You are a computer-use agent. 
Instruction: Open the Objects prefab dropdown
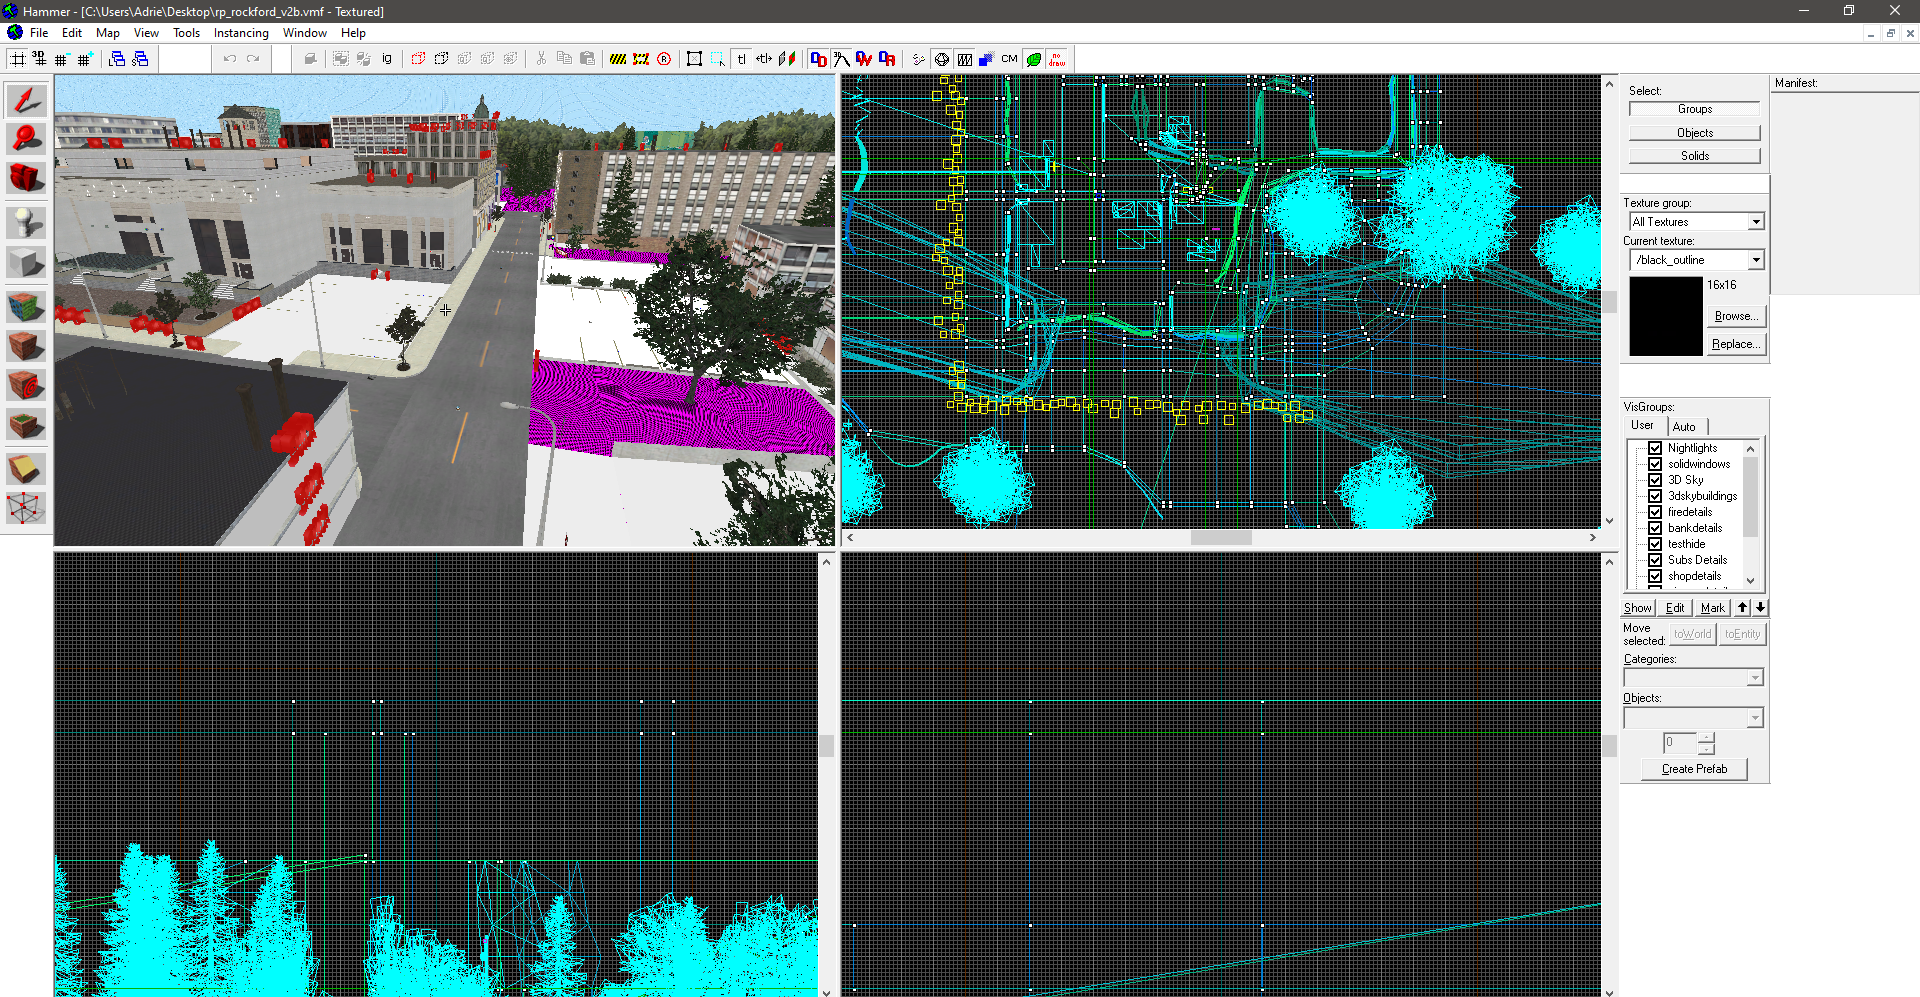tap(1755, 718)
